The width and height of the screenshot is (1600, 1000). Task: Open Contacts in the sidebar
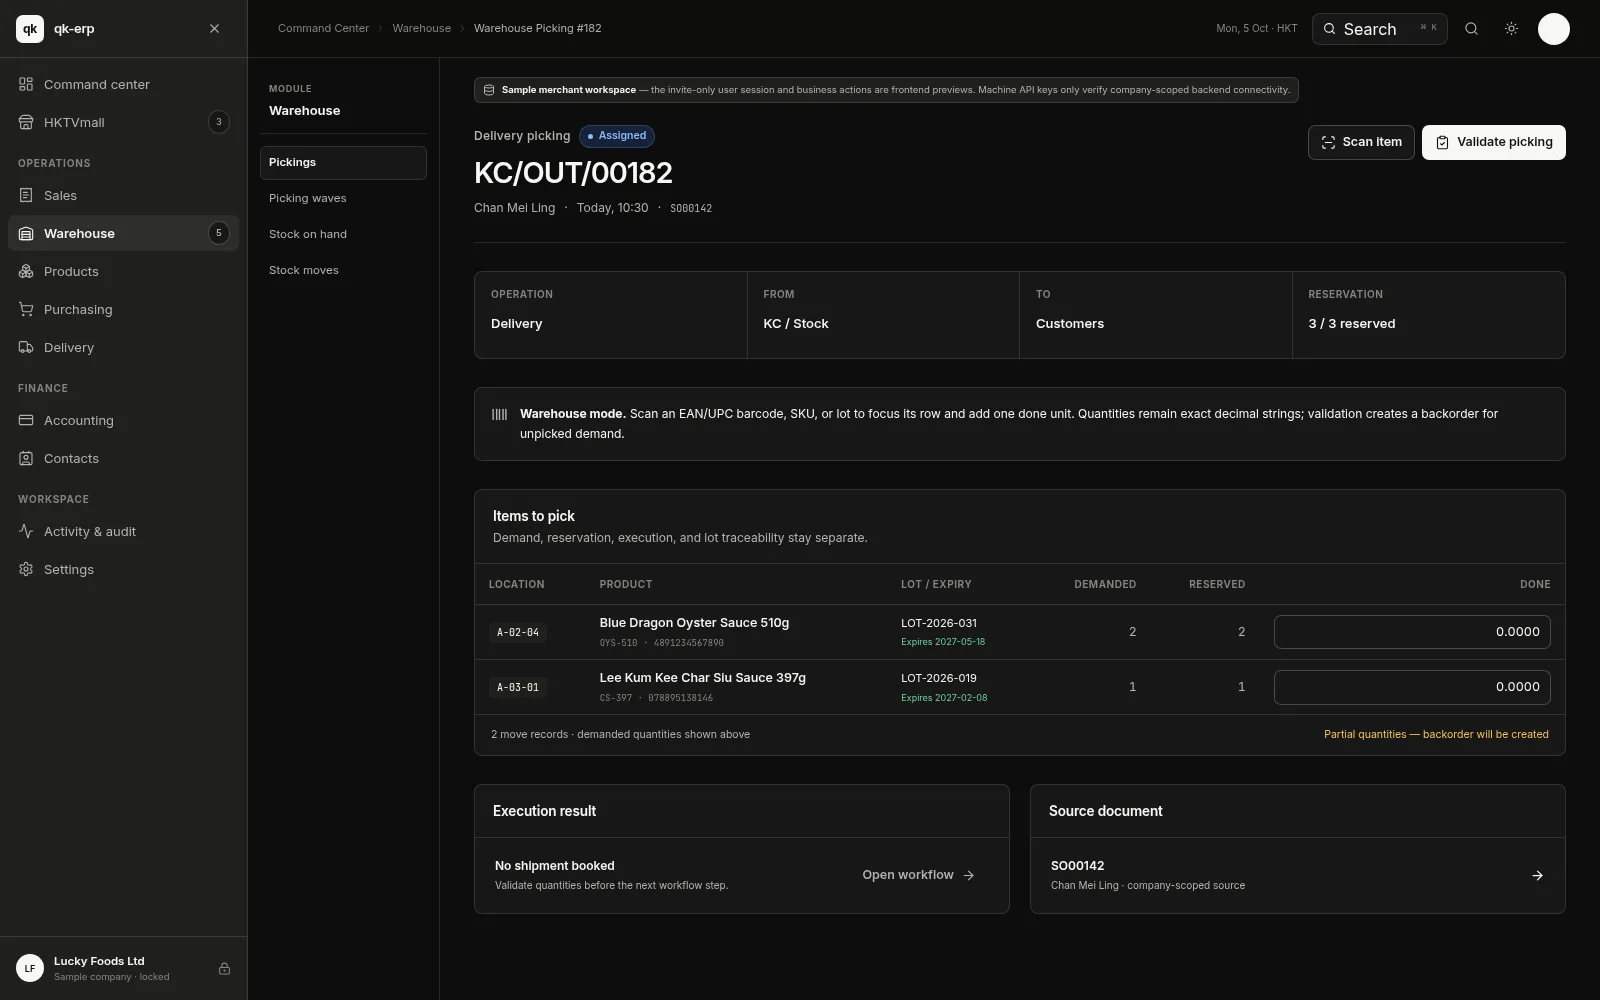click(x=123, y=458)
